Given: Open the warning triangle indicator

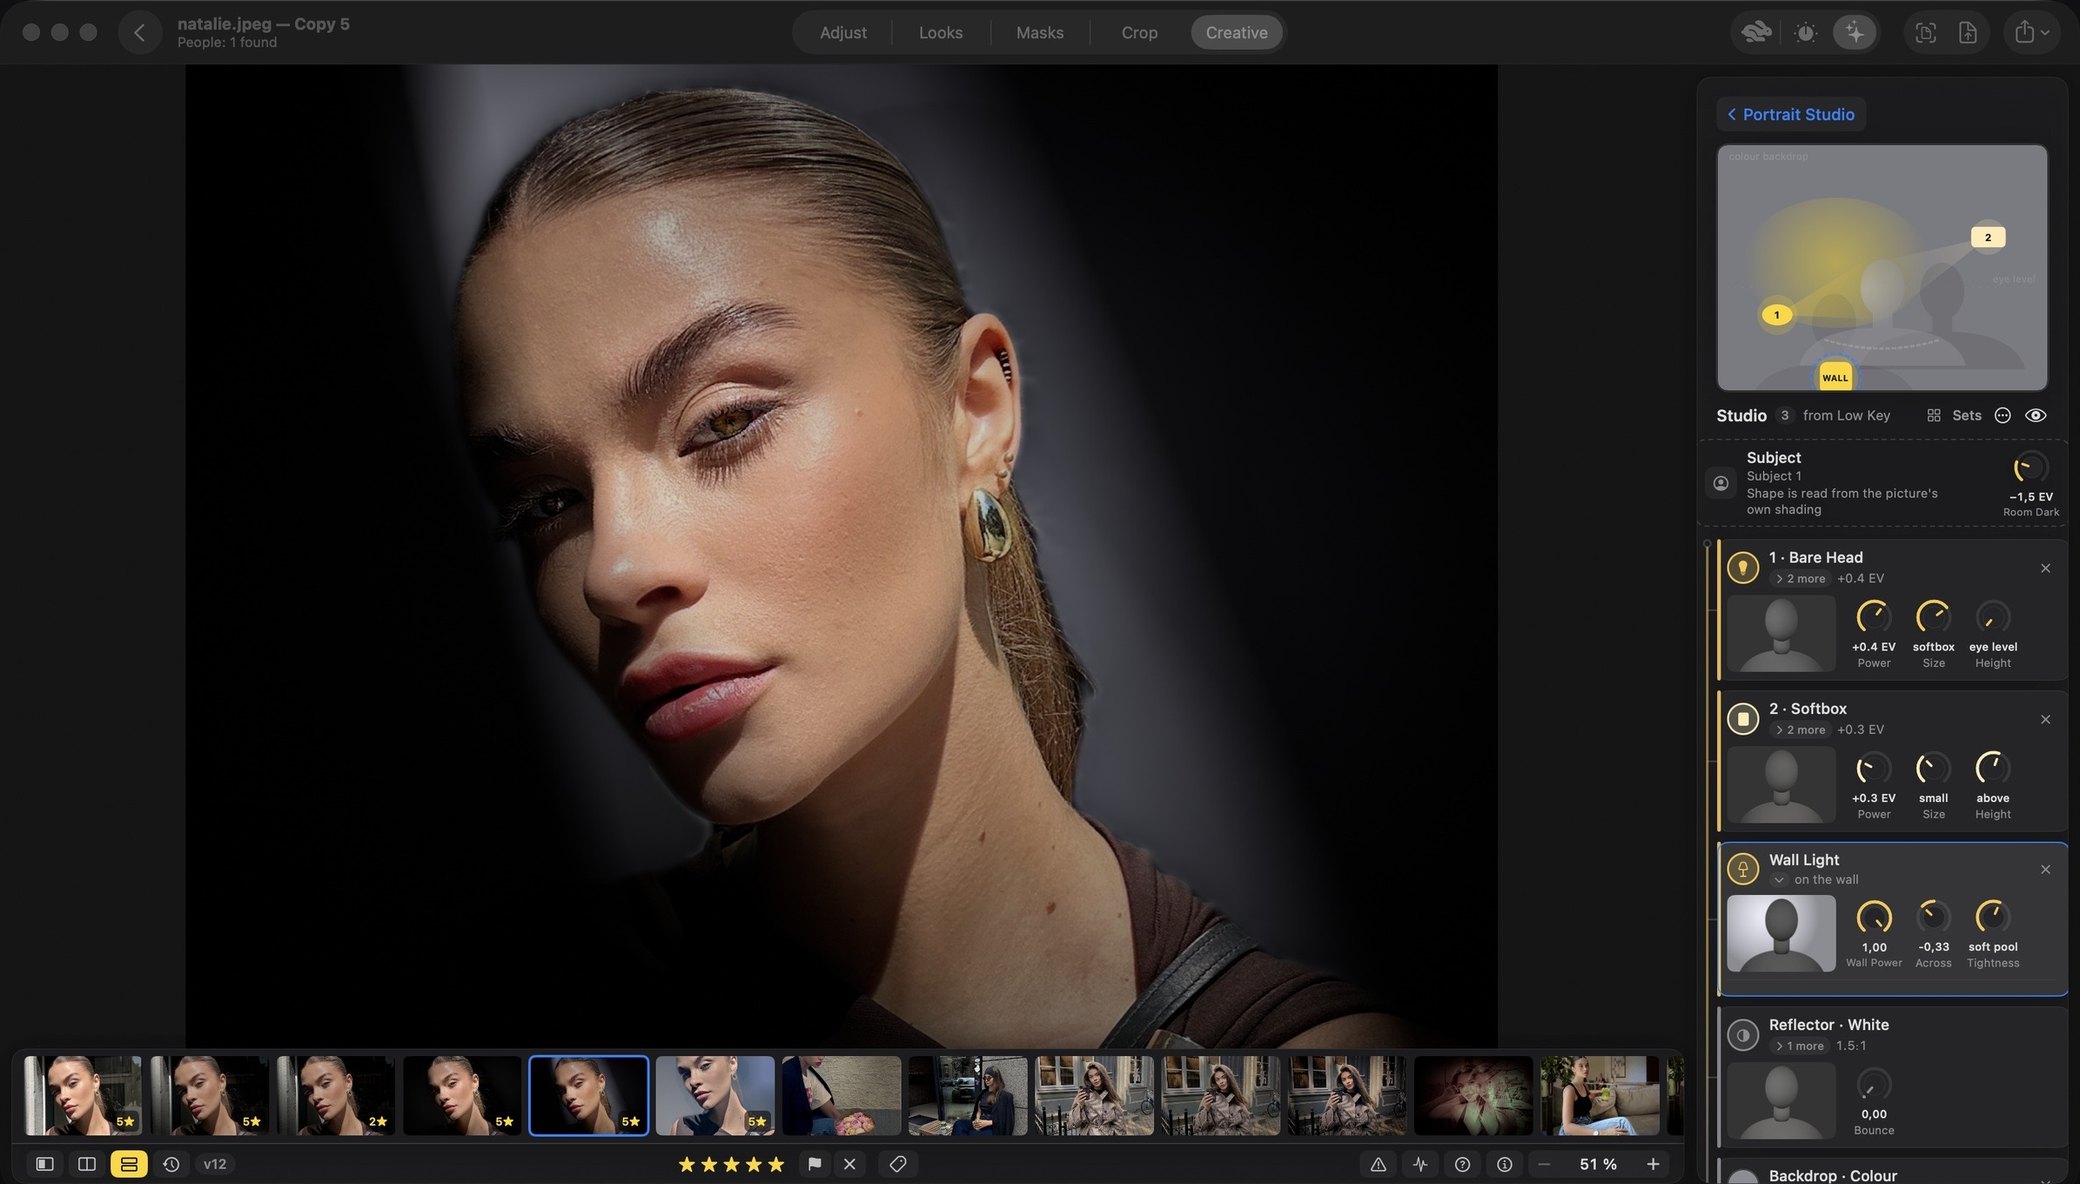Looking at the screenshot, I should coord(1378,1164).
